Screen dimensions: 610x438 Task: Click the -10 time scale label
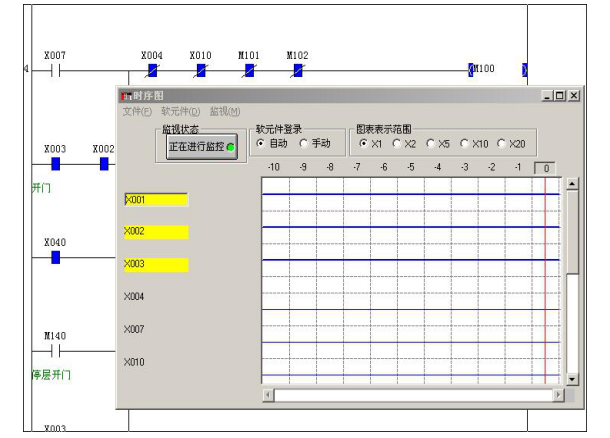273,167
